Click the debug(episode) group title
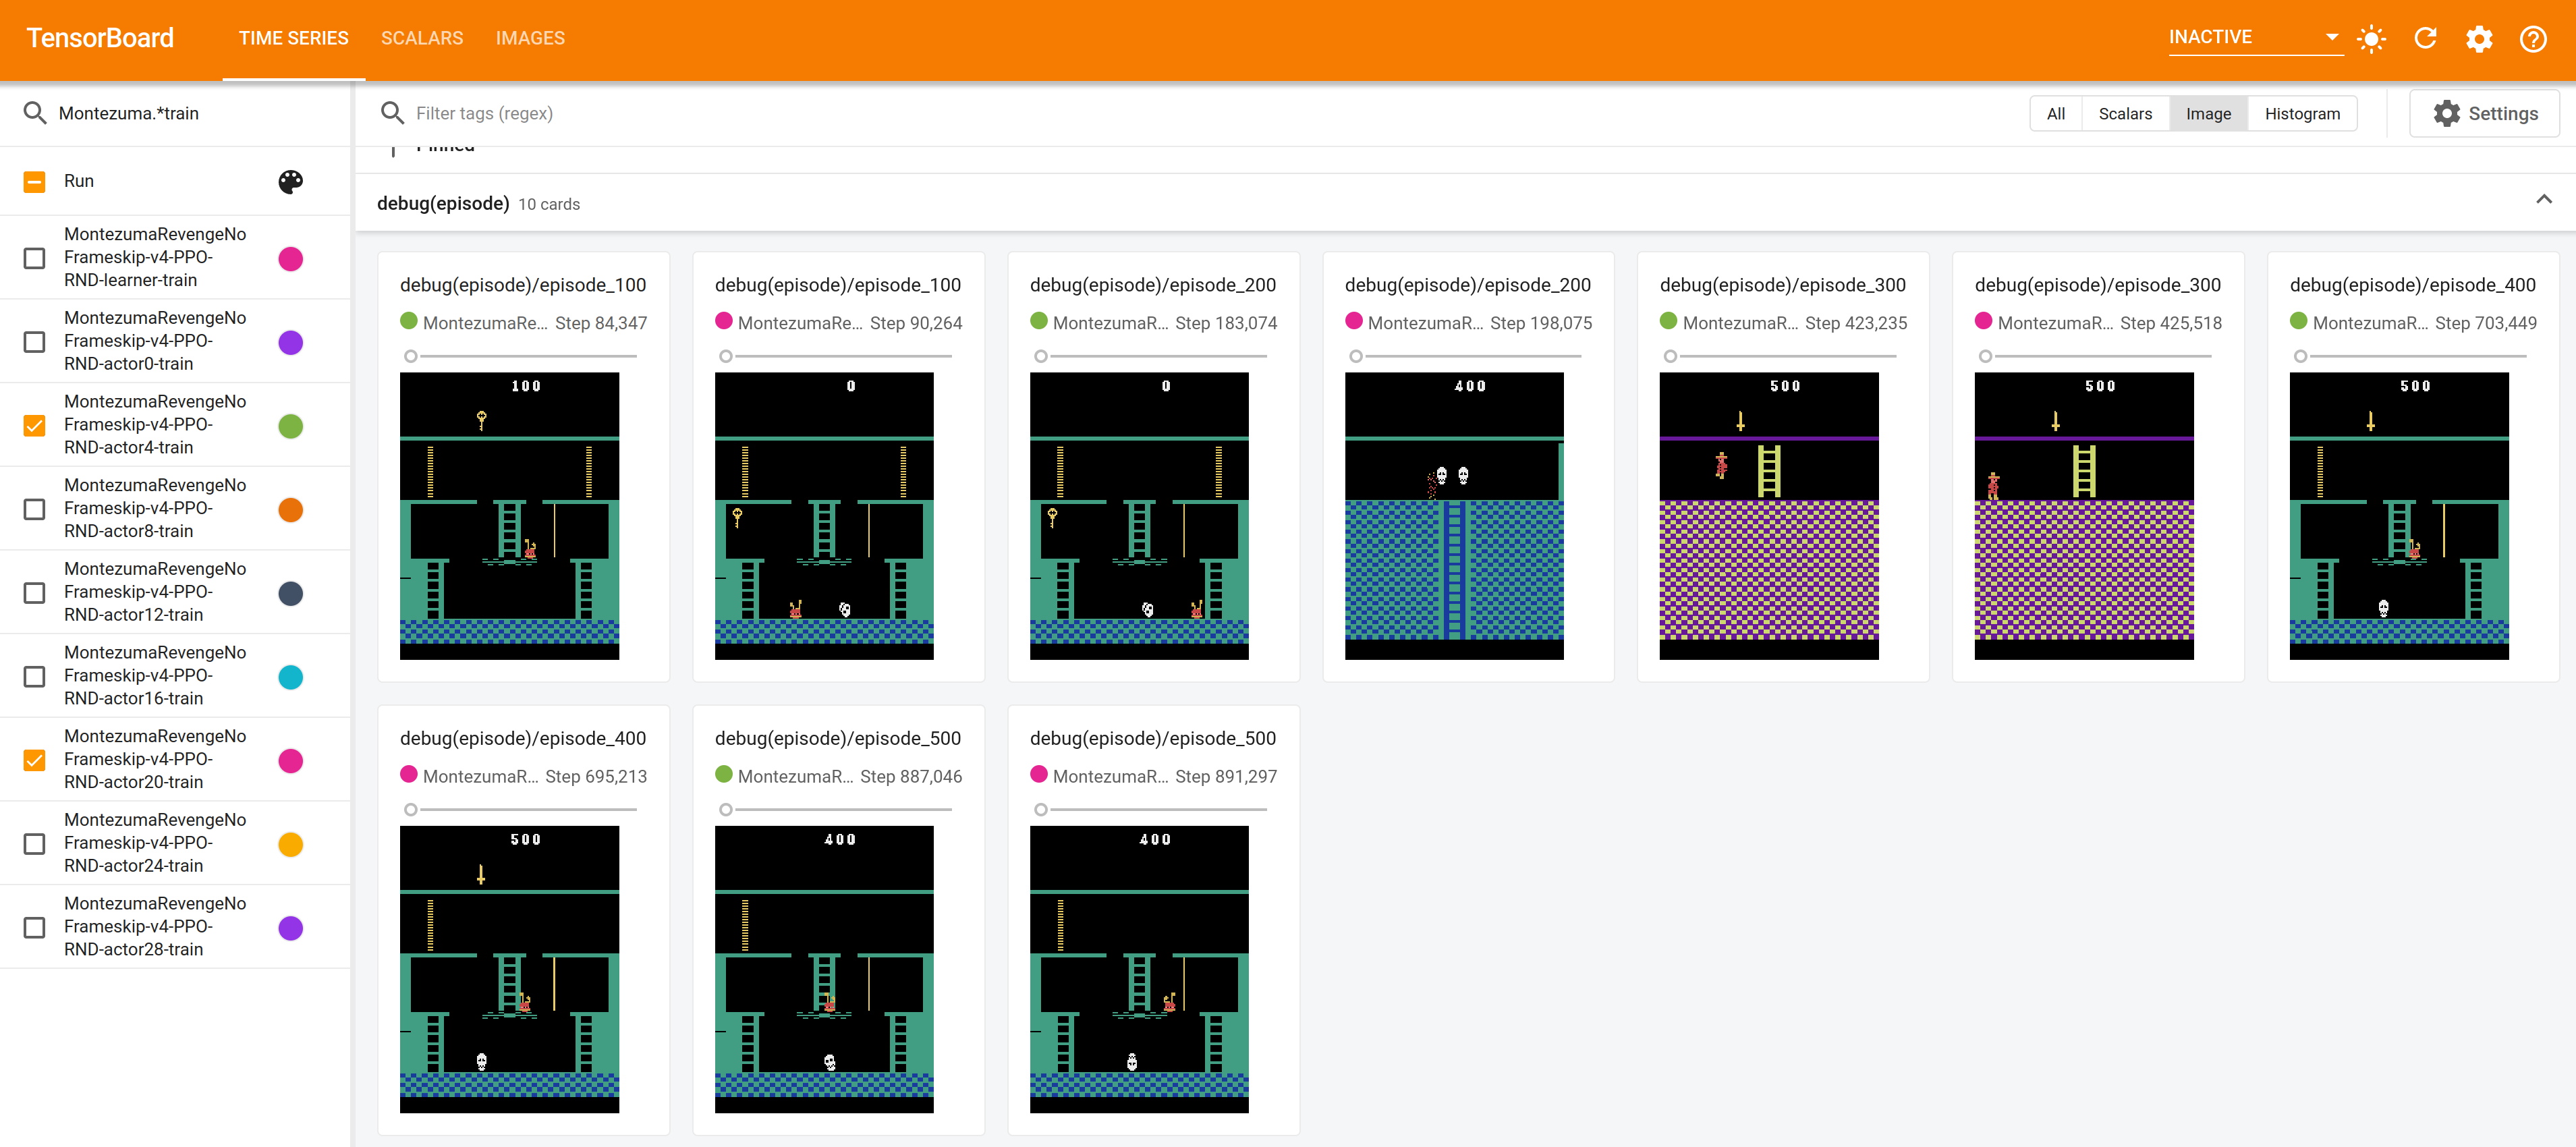The image size is (2576, 1147). [443, 203]
